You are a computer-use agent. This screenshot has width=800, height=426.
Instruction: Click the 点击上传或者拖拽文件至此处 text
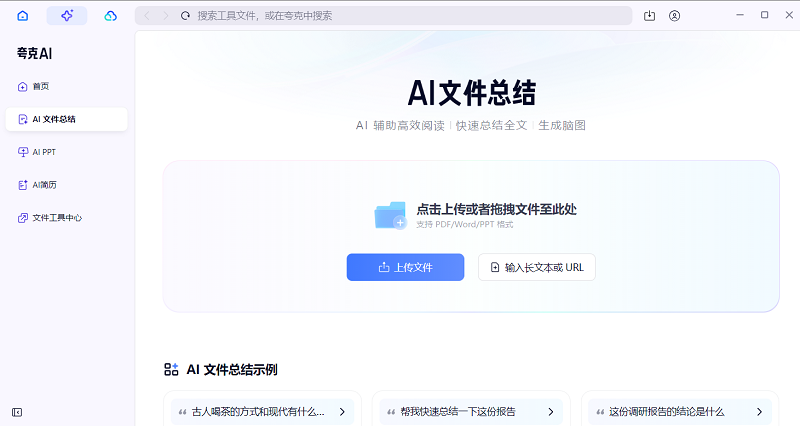pyautogui.click(x=496, y=209)
